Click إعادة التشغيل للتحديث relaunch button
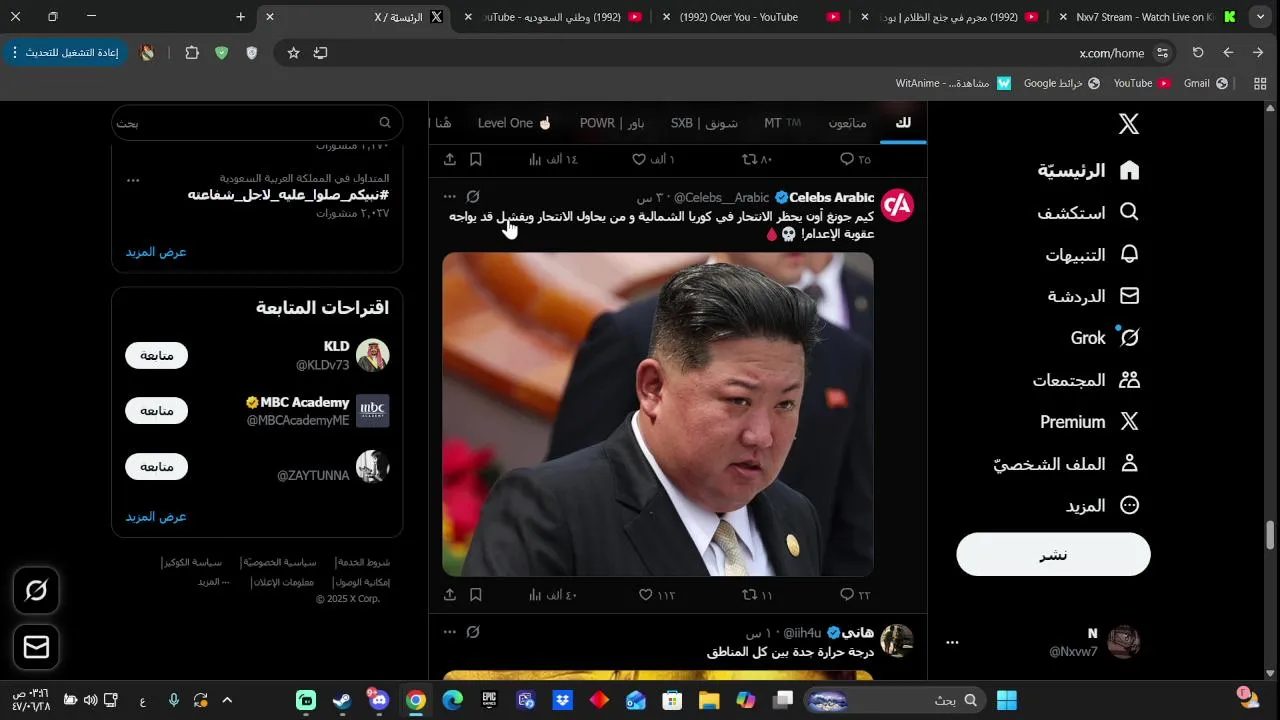This screenshot has width=1280, height=720. click(64, 53)
